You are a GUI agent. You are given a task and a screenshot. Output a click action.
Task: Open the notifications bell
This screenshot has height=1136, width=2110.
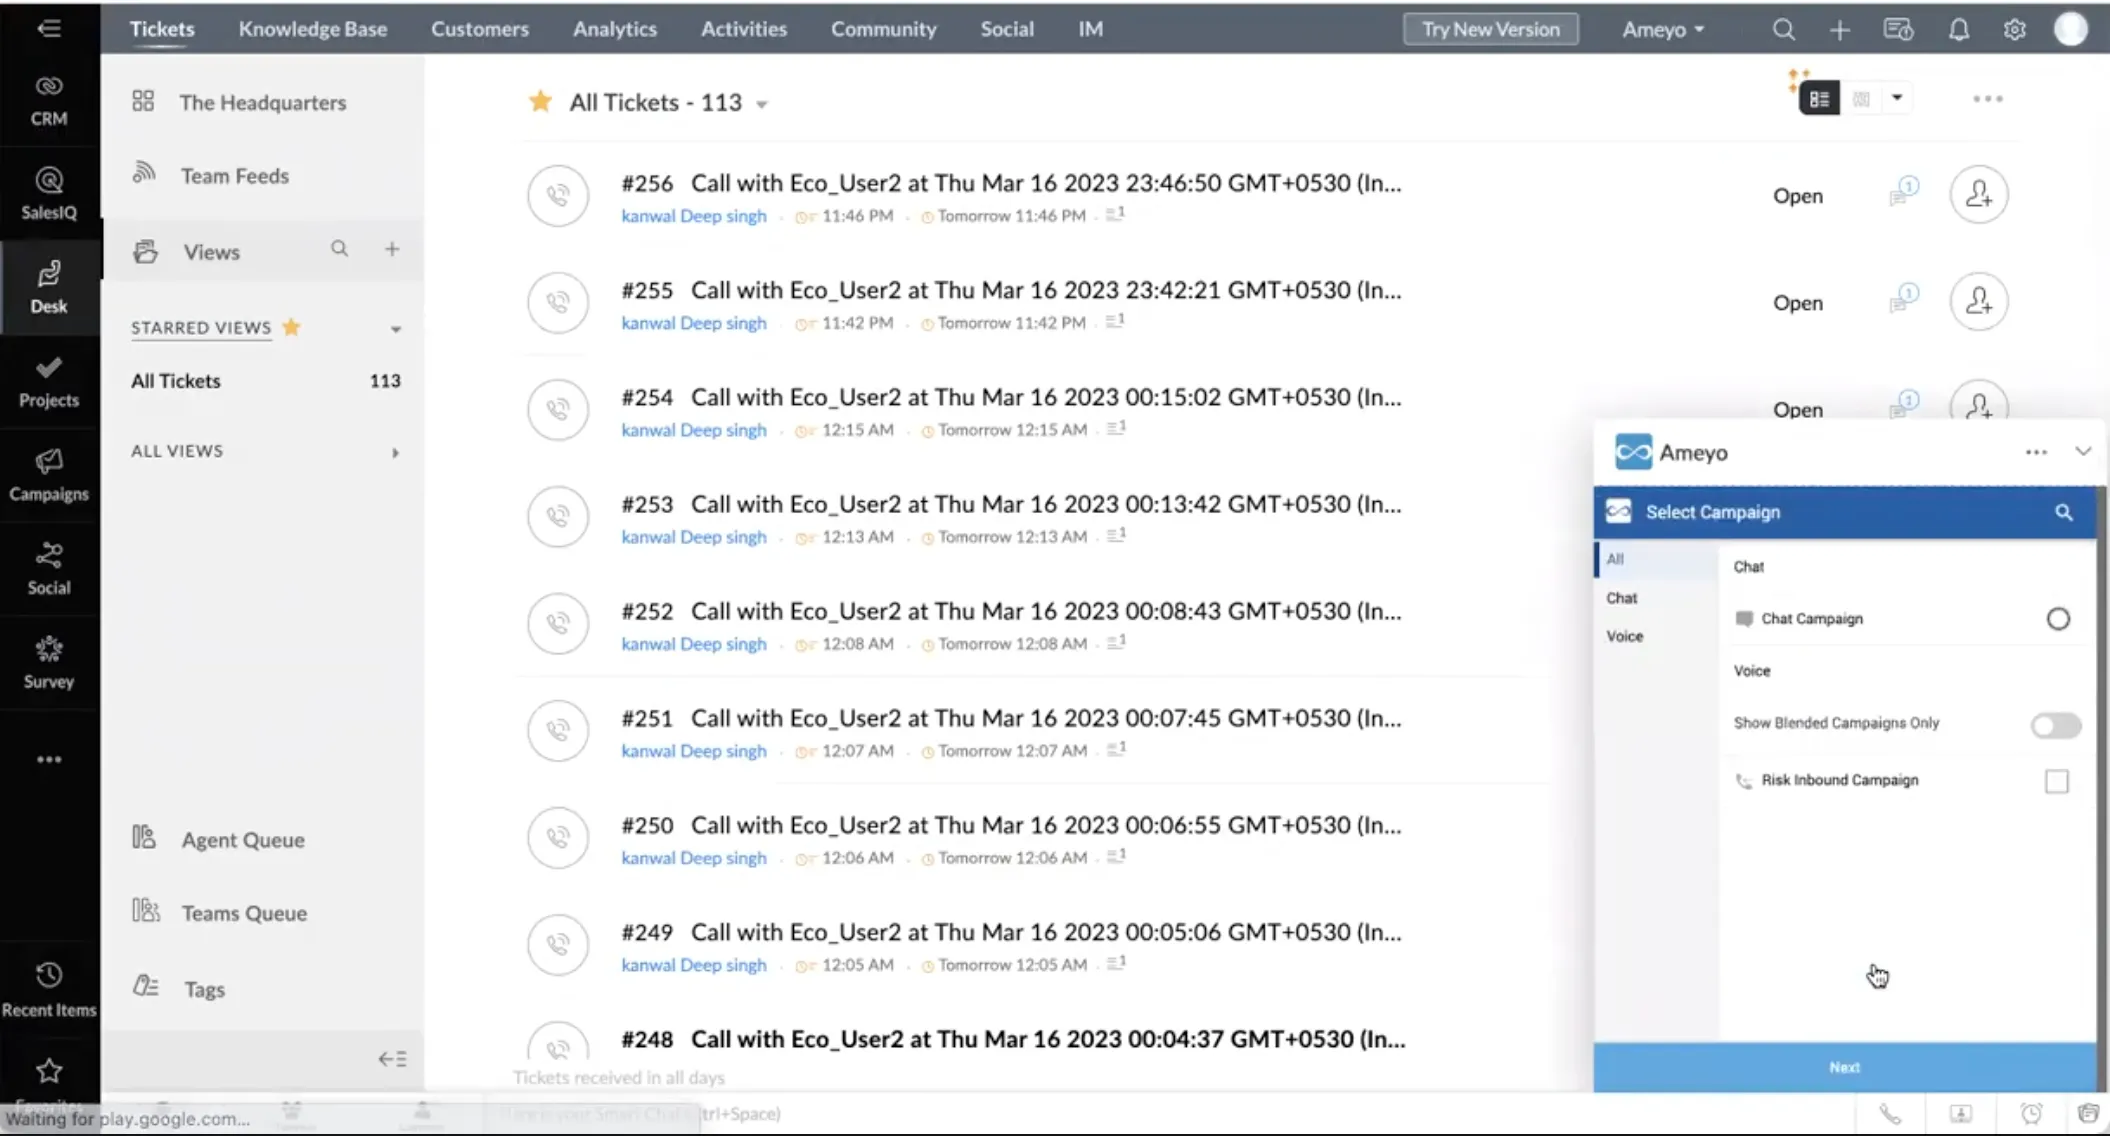coord(1958,29)
